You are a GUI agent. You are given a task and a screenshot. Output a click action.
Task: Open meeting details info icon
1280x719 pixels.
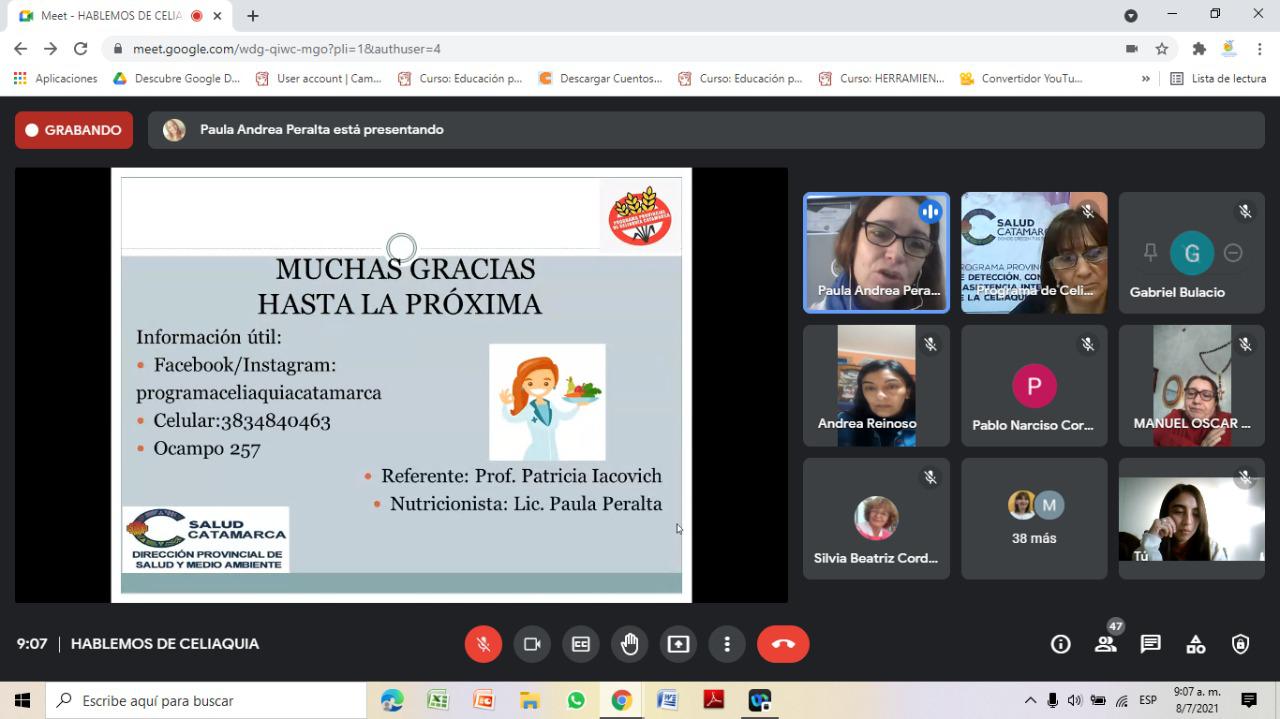[x=1060, y=644]
